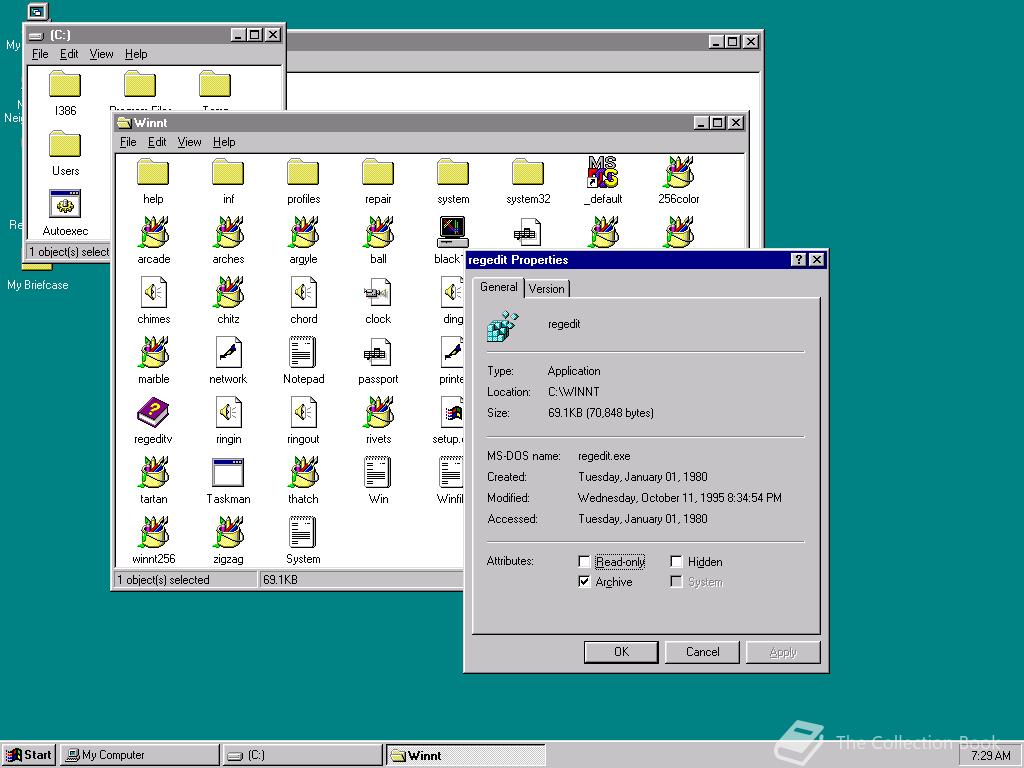Select the rivets bitmap icon

[379, 412]
